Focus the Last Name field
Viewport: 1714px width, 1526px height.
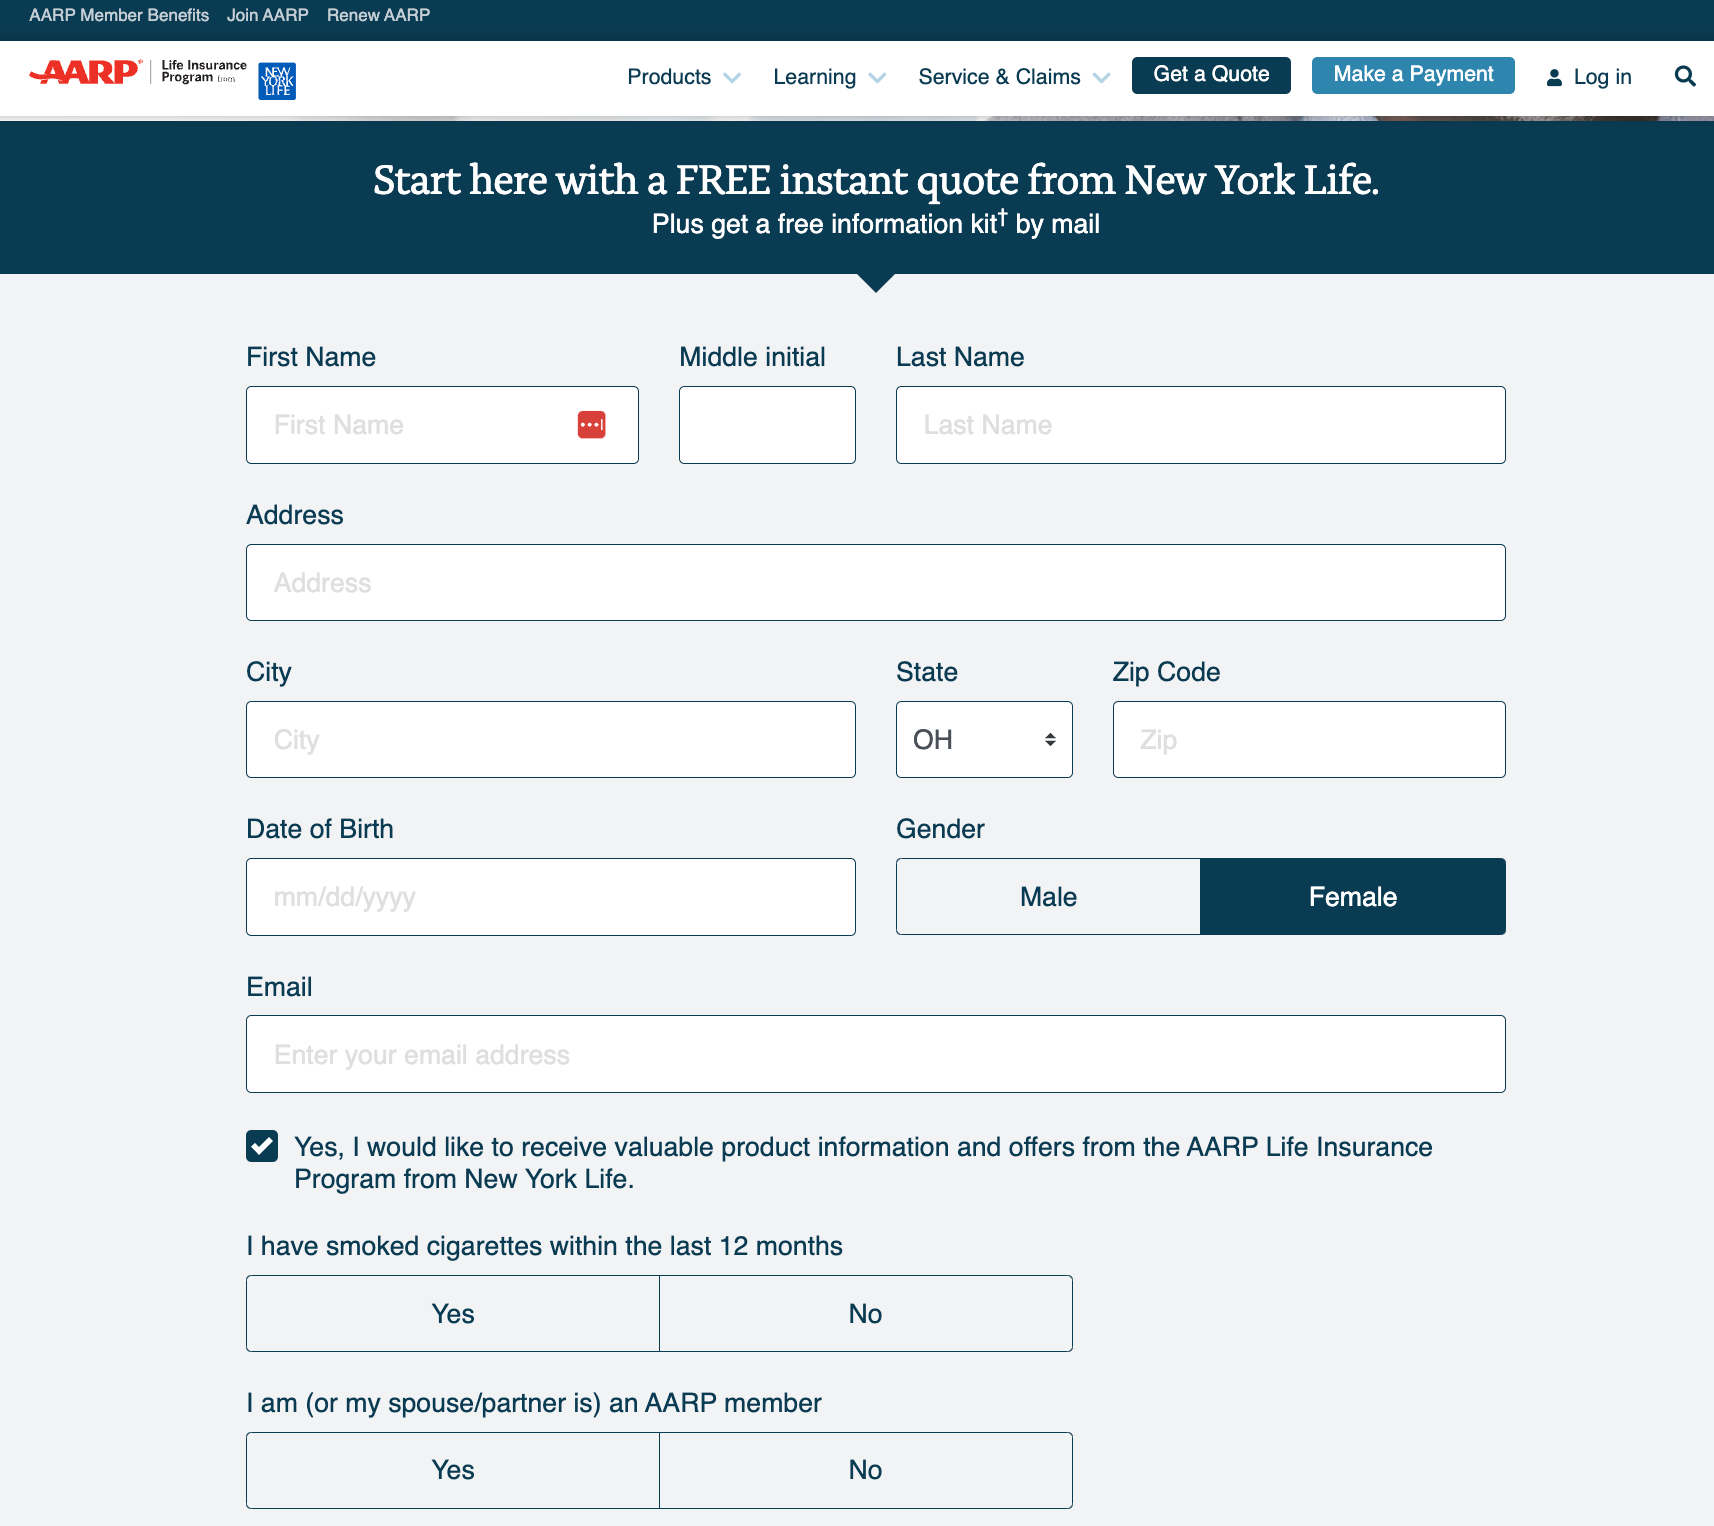click(x=1200, y=425)
